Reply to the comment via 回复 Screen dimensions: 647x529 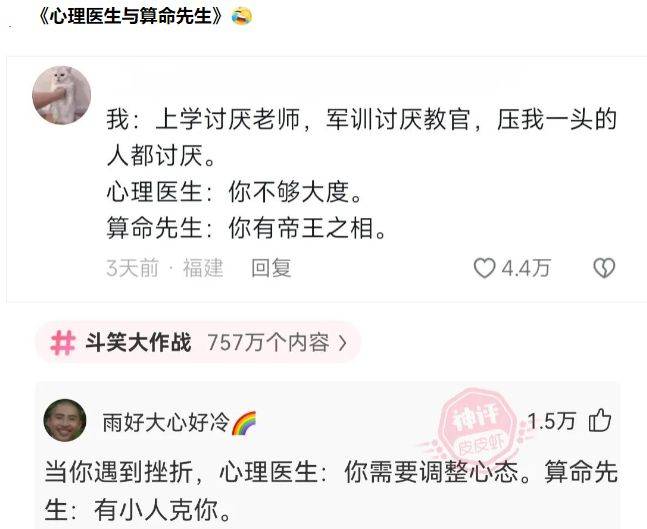272,268
